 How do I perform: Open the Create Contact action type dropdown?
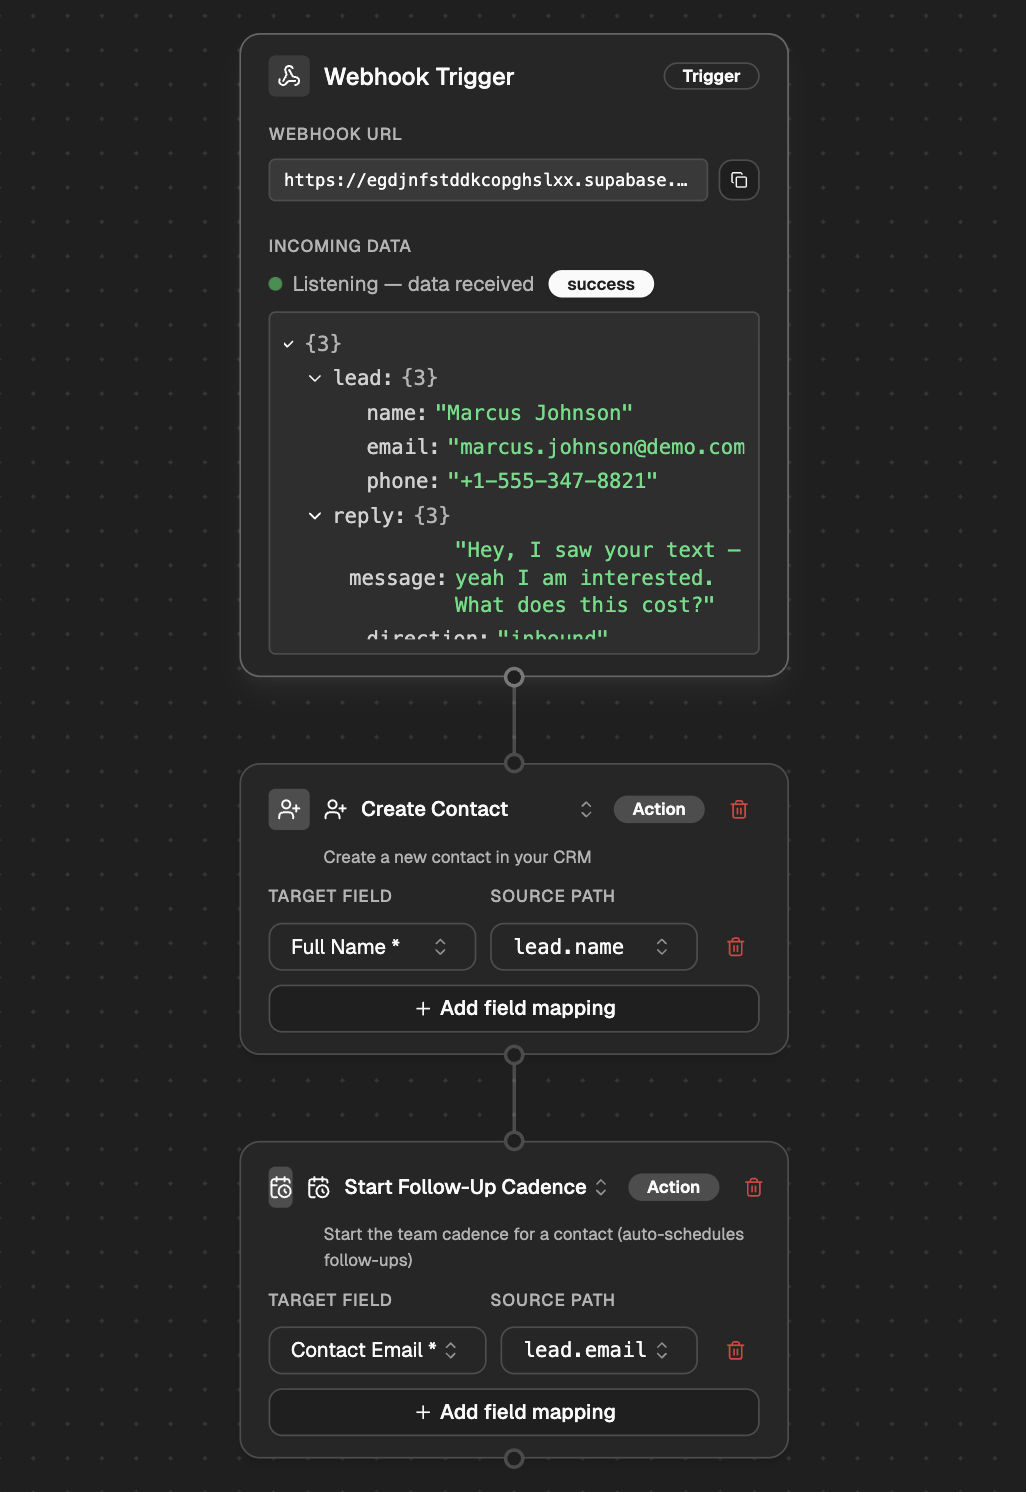pyautogui.click(x=586, y=809)
